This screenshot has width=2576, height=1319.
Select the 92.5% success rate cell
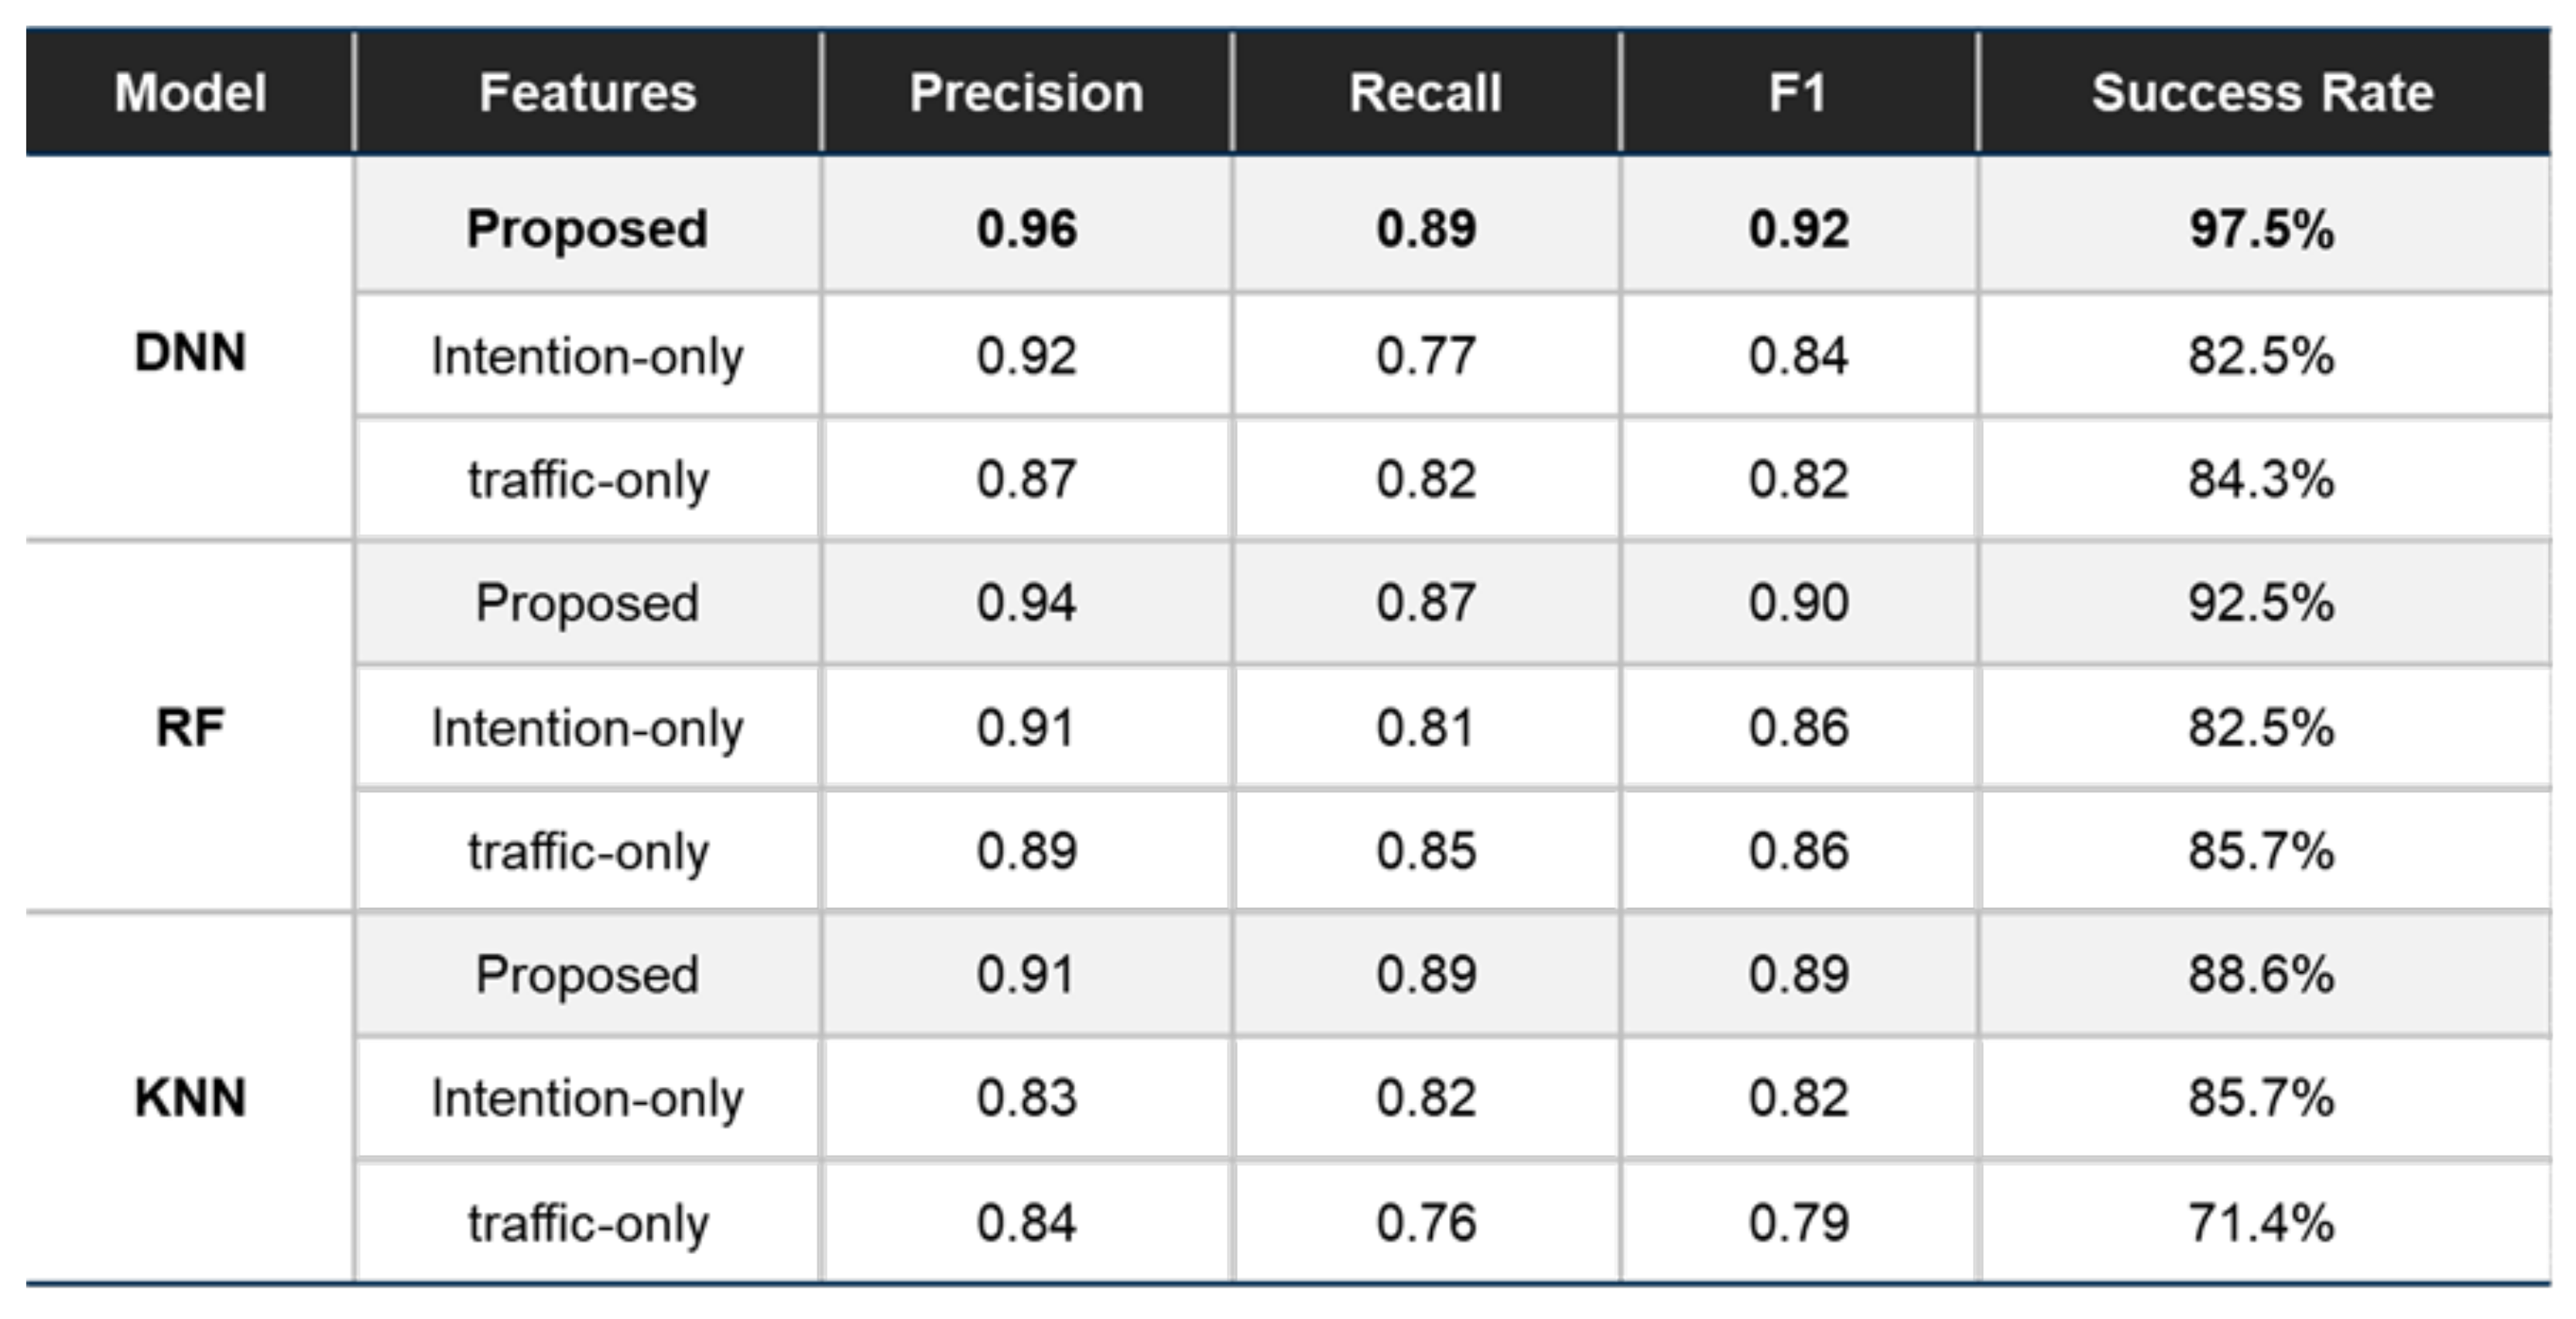pos(2261,603)
